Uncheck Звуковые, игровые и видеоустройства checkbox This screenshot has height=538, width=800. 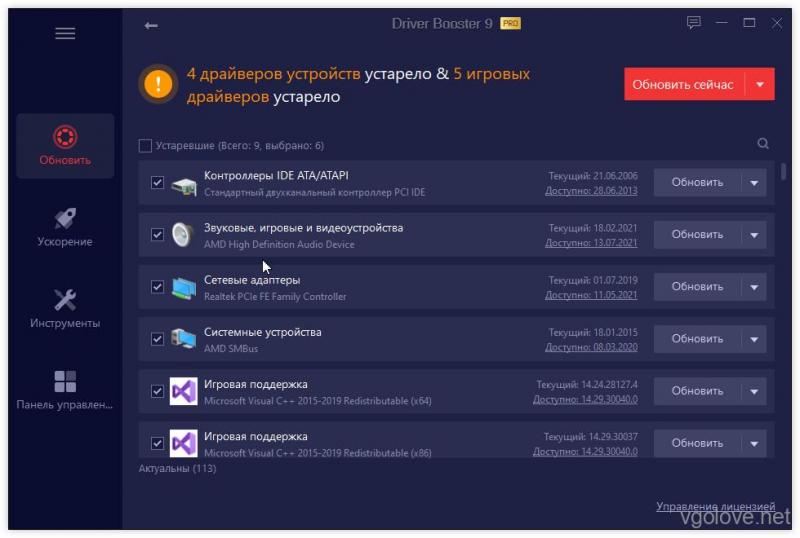coord(157,235)
